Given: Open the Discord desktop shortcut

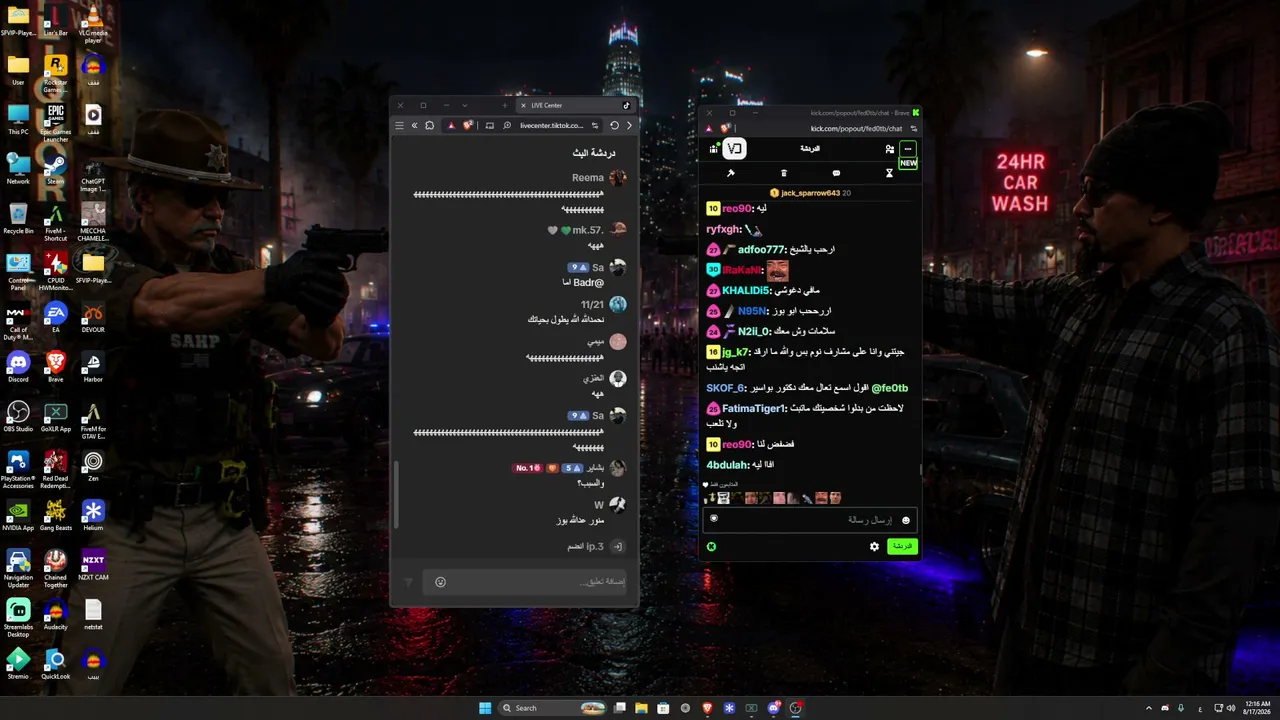Looking at the screenshot, I should point(18,366).
